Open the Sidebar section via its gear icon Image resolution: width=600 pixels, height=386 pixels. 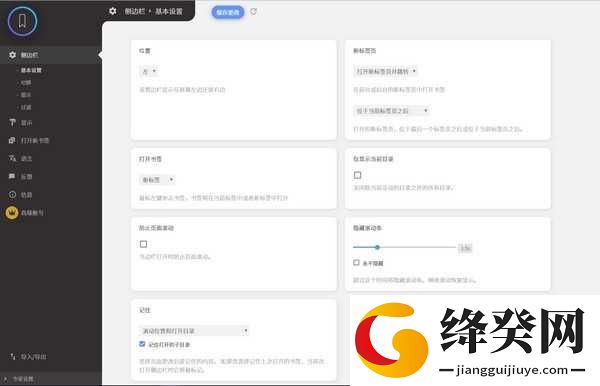pyautogui.click(x=12, y=55)
